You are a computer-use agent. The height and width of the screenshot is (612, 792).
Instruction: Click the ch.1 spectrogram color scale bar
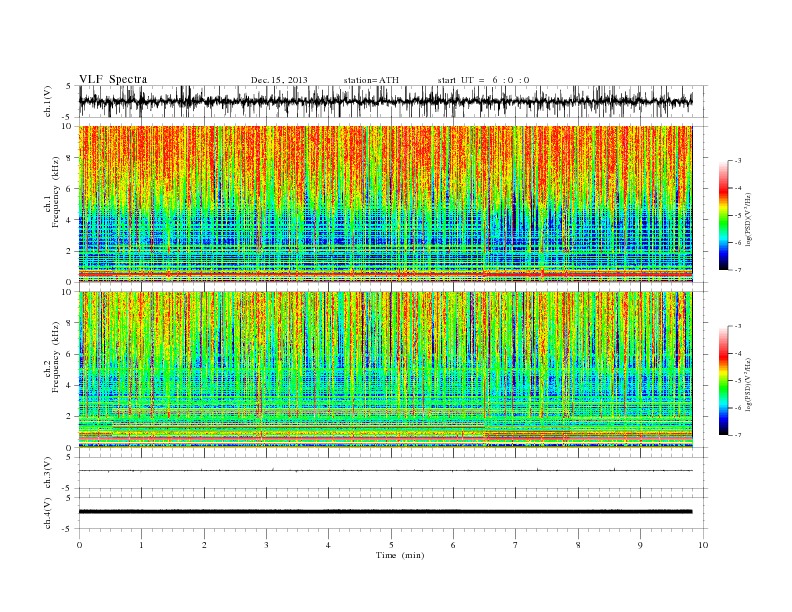[724, 215]
